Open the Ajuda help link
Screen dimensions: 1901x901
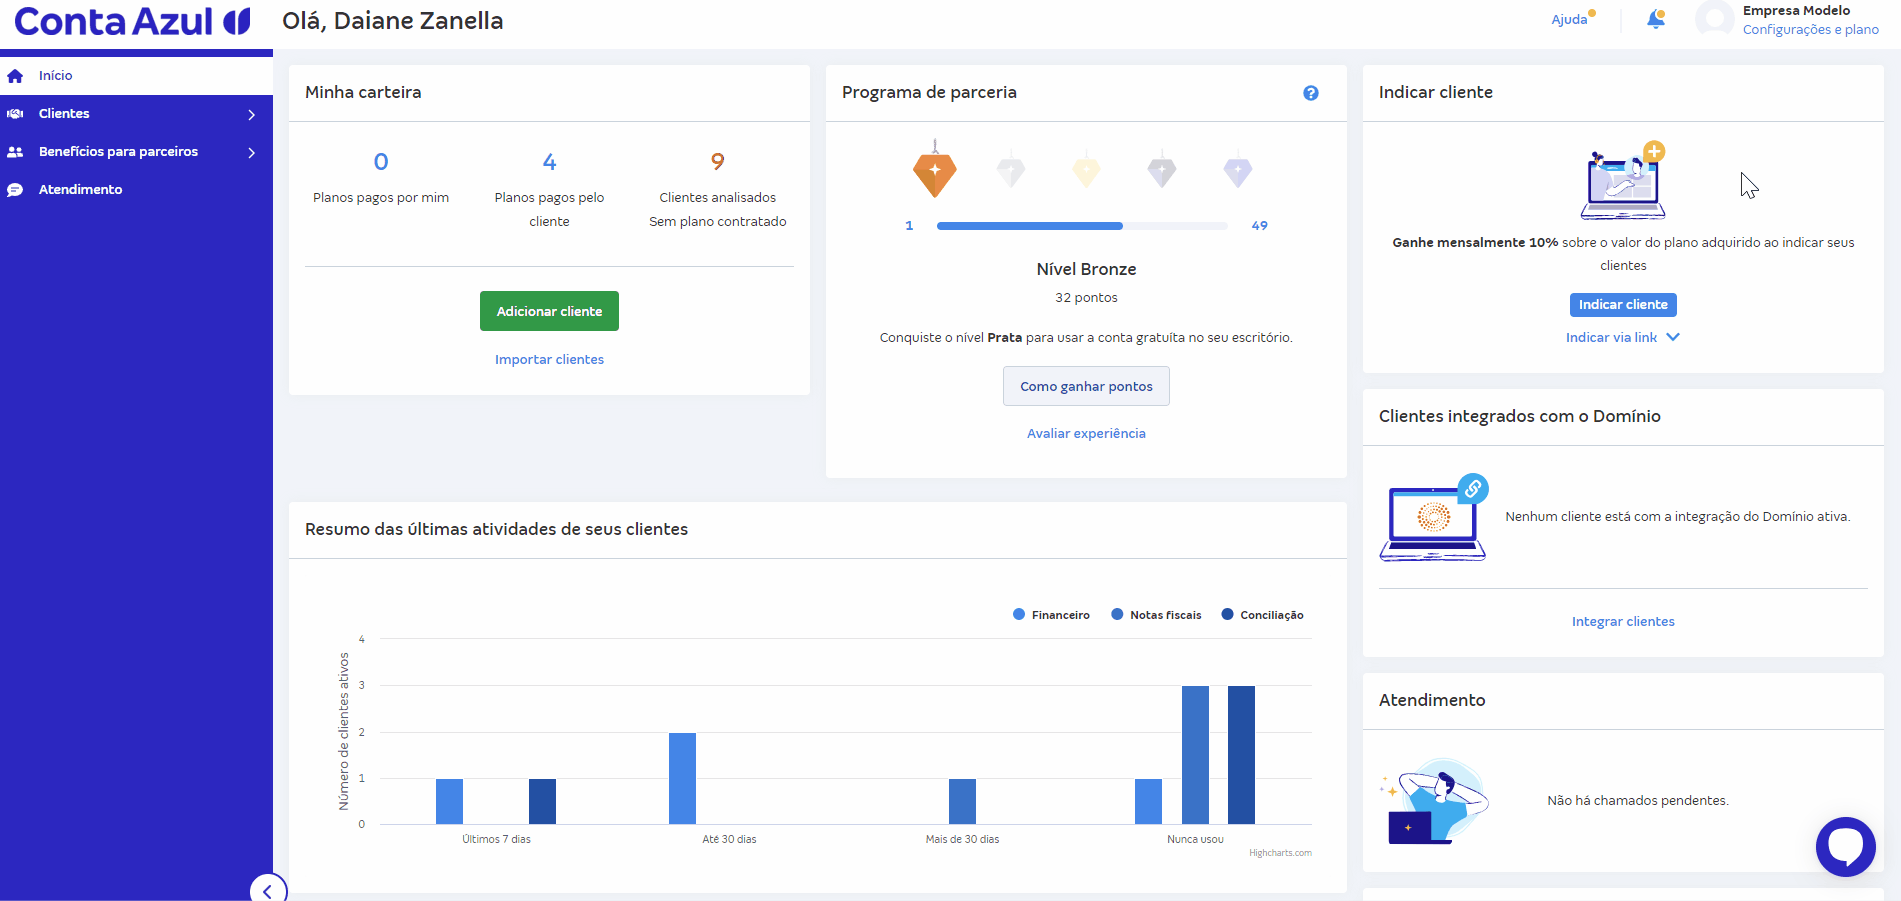click(1570, 20)
